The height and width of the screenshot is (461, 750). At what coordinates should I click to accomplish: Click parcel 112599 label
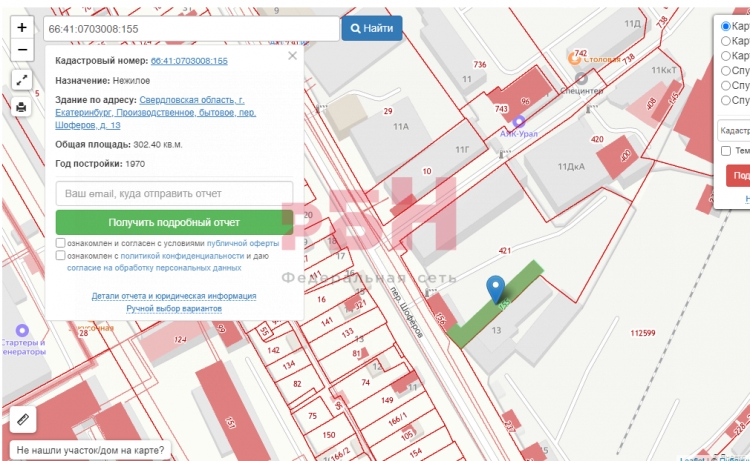click(x=642, y=333)
